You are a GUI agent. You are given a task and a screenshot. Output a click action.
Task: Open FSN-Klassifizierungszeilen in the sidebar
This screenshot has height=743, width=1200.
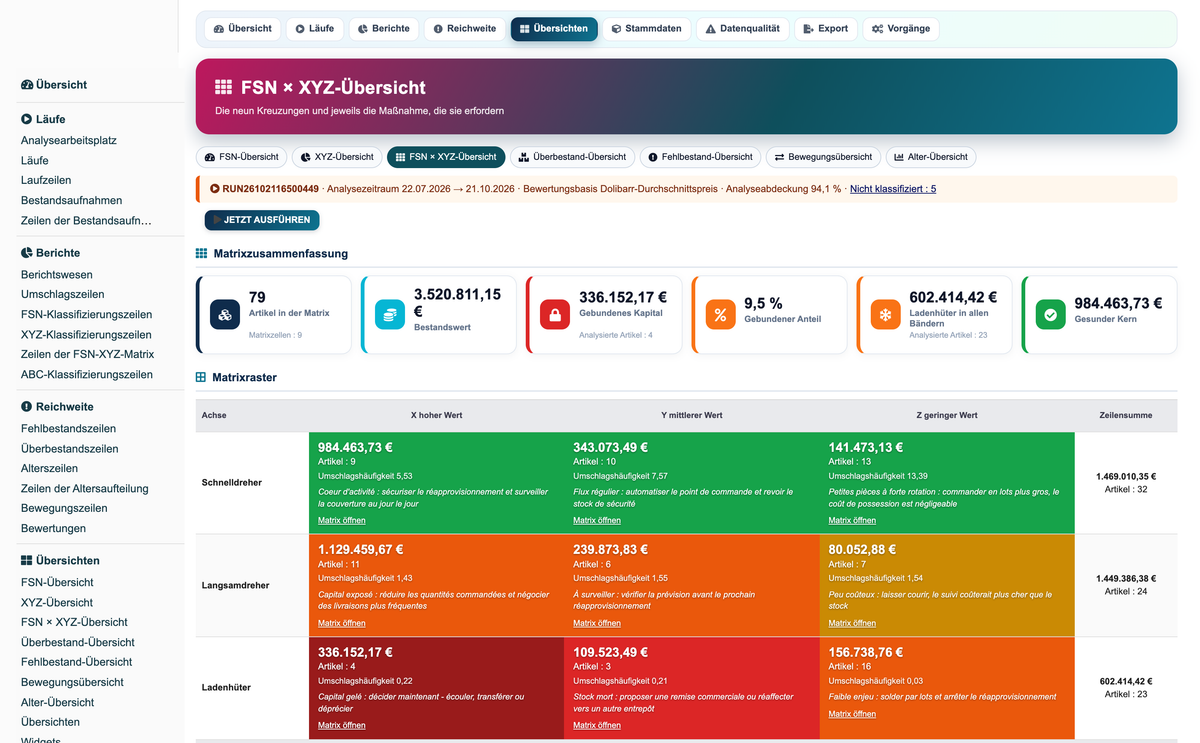point(87,315)
